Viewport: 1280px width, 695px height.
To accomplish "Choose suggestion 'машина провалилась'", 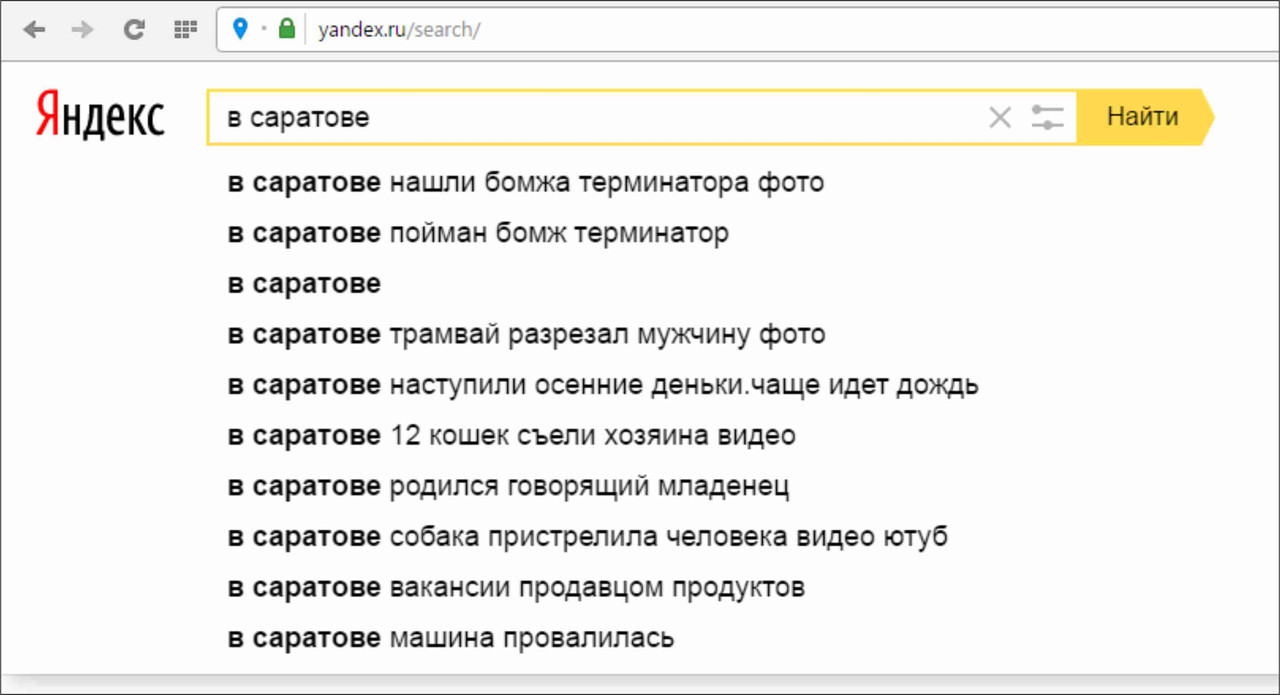I will tap(451, 637).
